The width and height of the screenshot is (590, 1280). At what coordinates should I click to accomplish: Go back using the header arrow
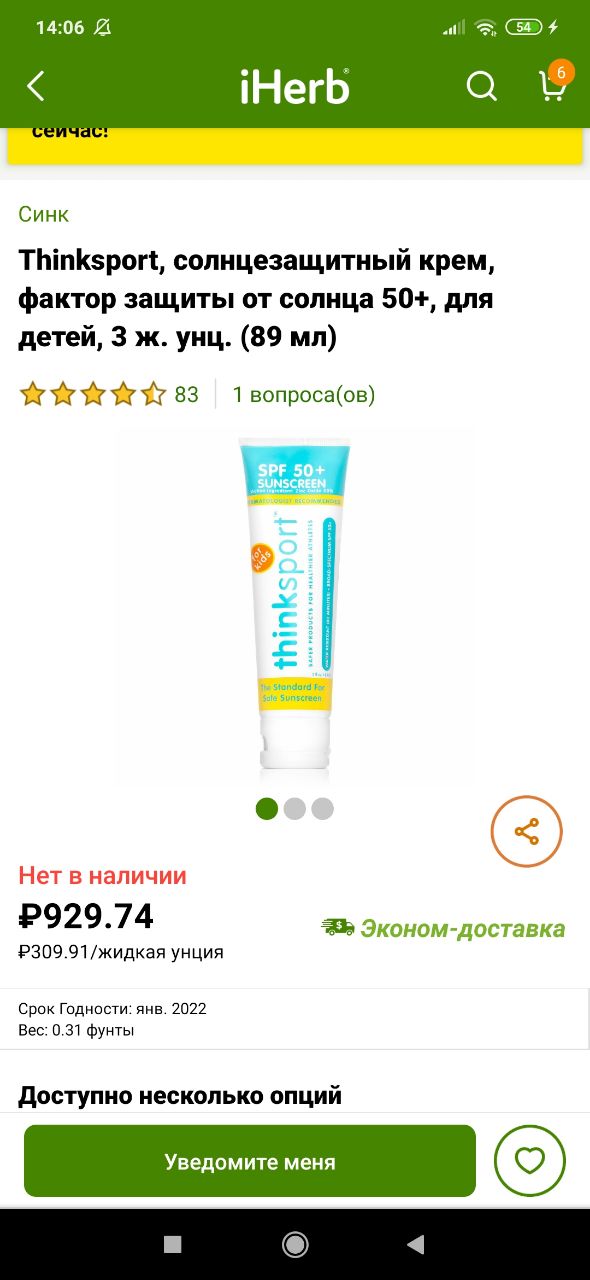point(36,86)
